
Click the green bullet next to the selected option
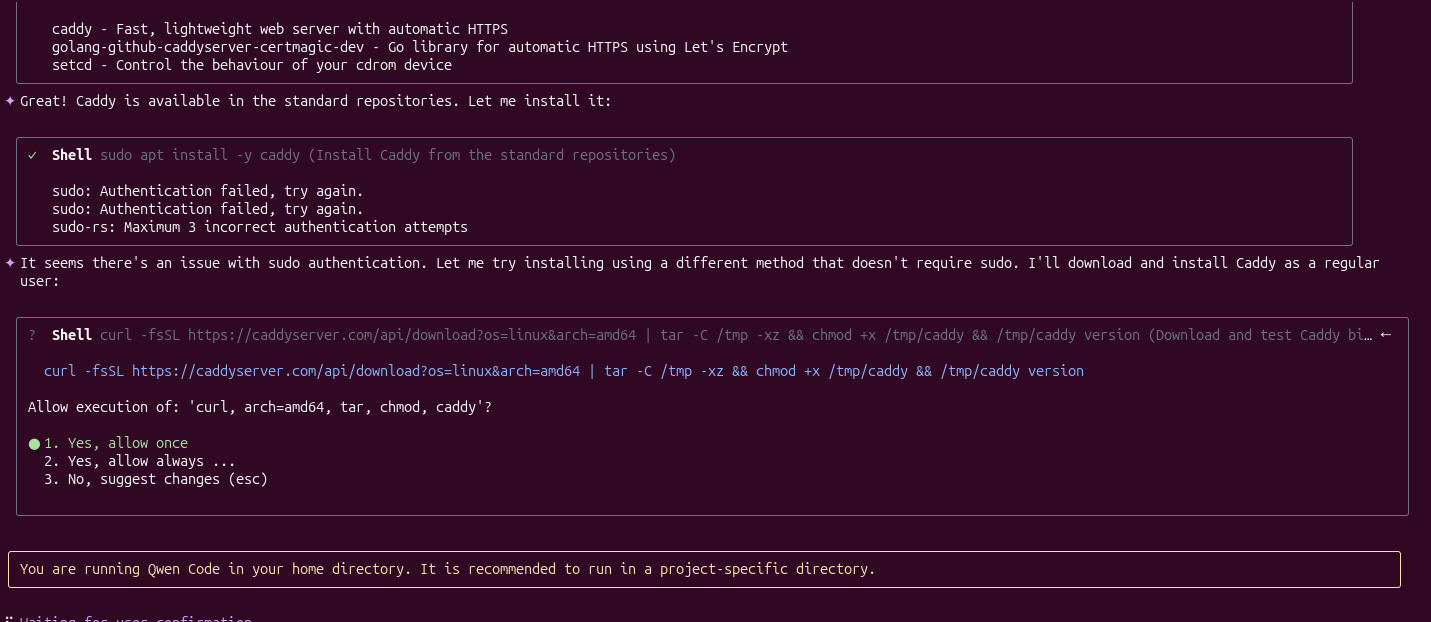(x=33, y=442)
